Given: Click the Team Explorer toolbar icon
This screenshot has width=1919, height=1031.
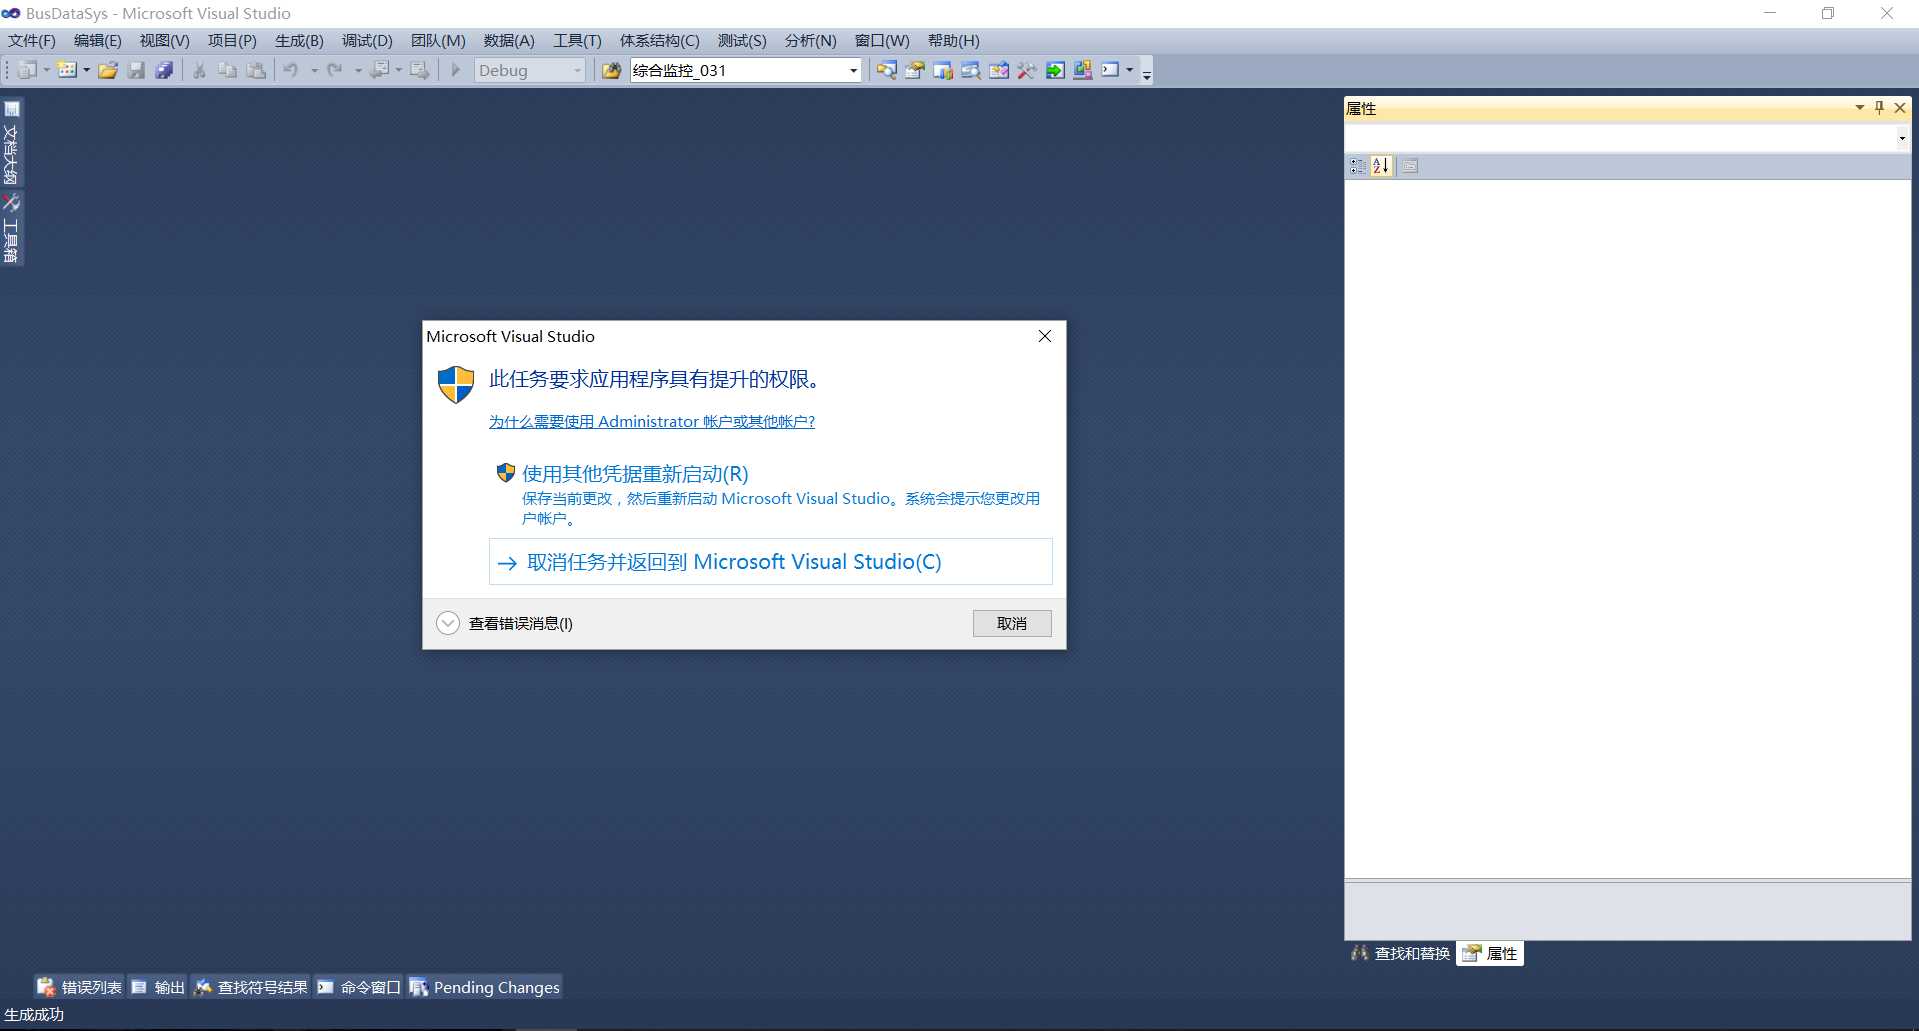Looking at the screenshot, I should pyautogui.click(x=942, y=70).
